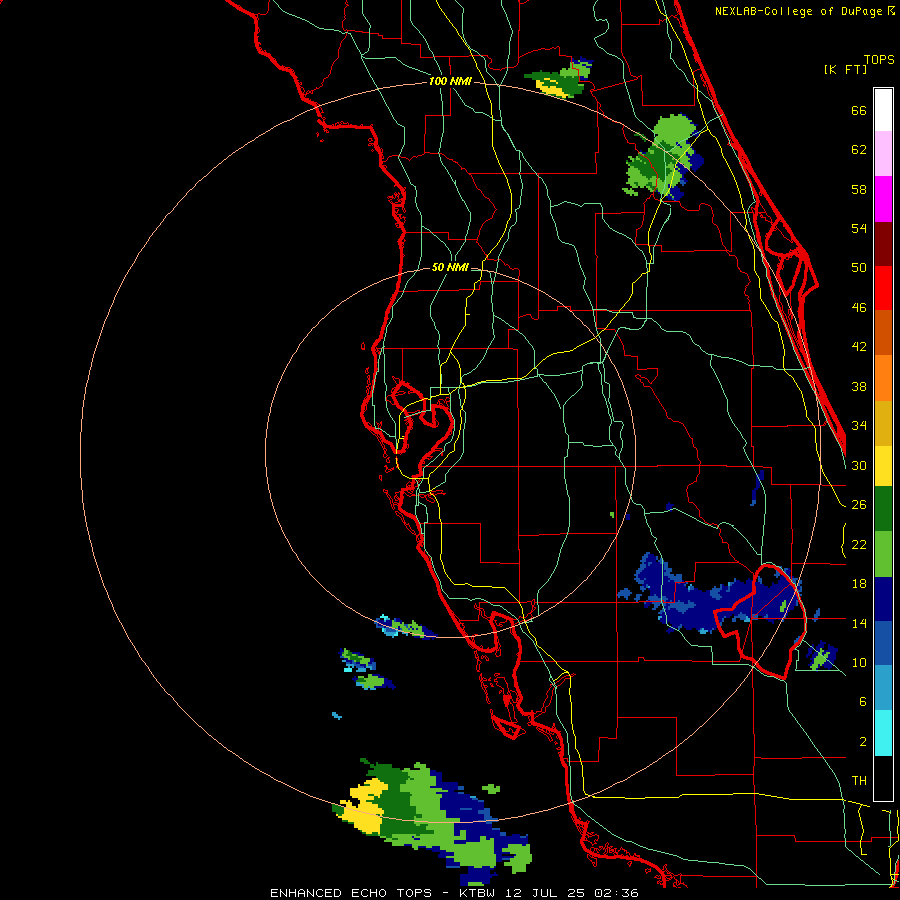
Task: Select the bright yellow legend swatch
Action: [x=883, y=465]
